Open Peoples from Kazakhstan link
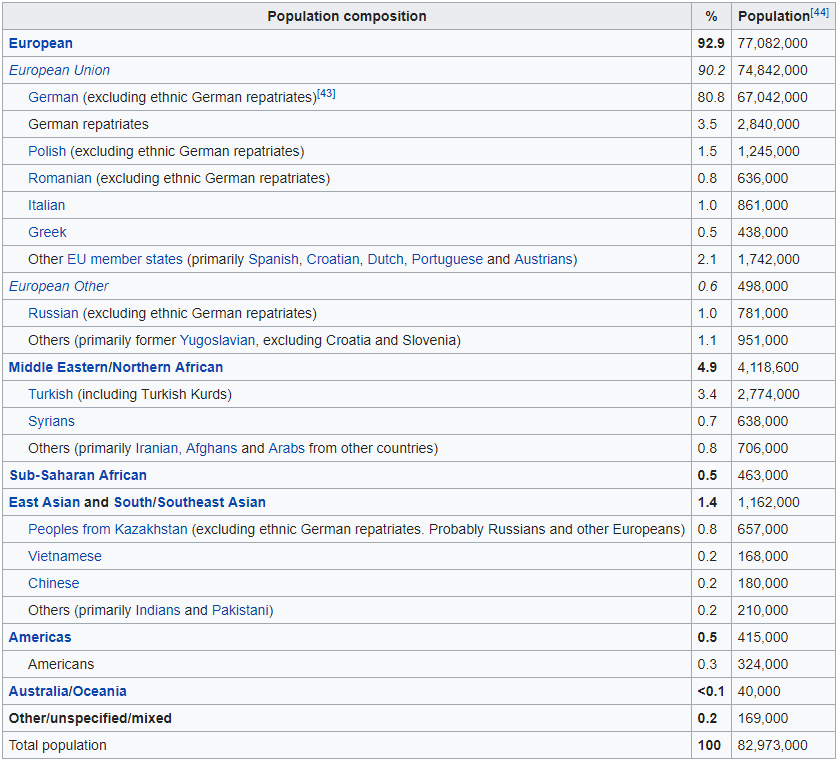The width and height of the screenshot is (838, 761). click(107, 529)
